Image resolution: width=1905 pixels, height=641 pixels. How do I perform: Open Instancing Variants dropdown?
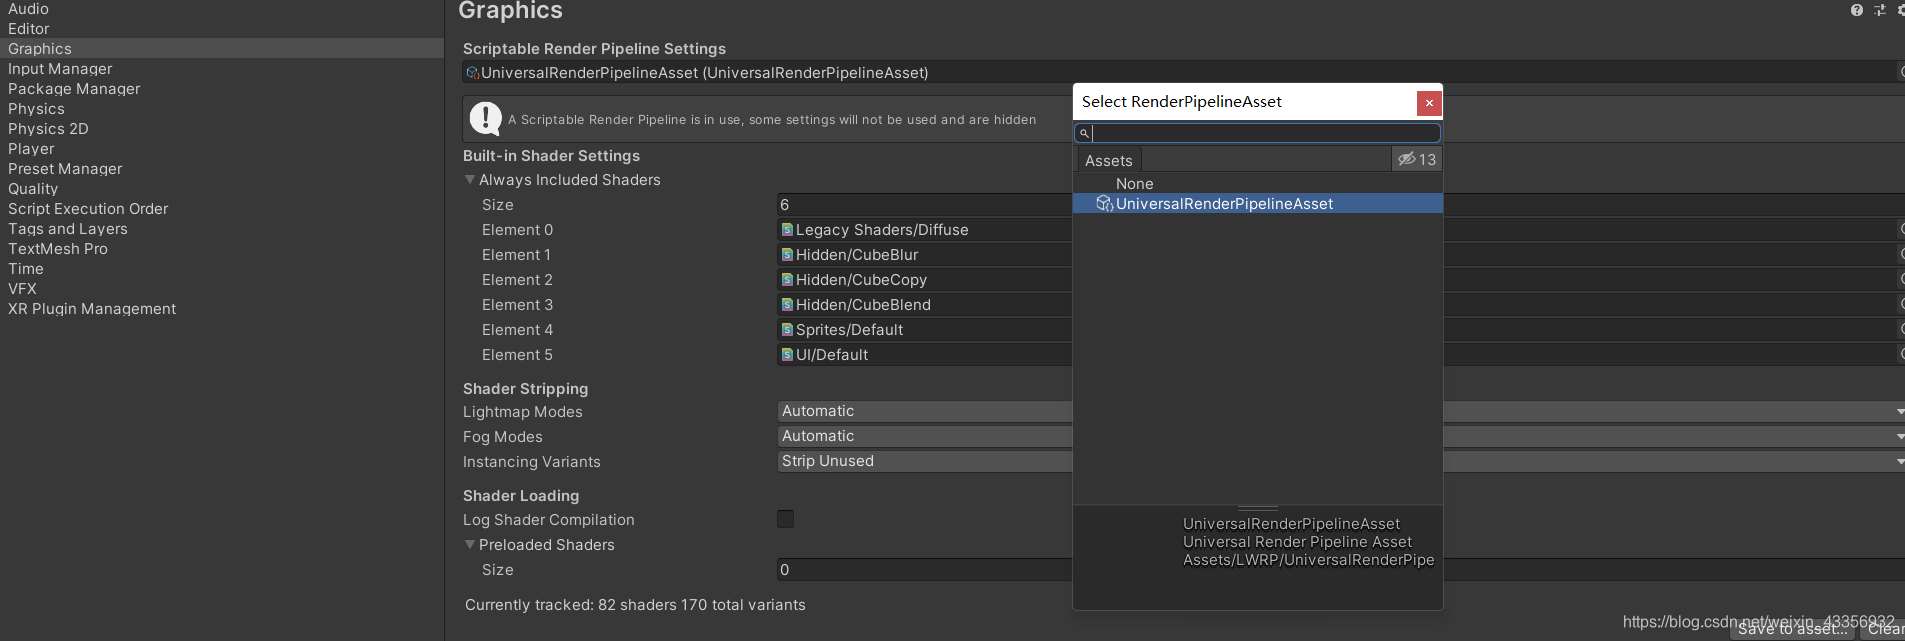click(x=1341, y=461)
